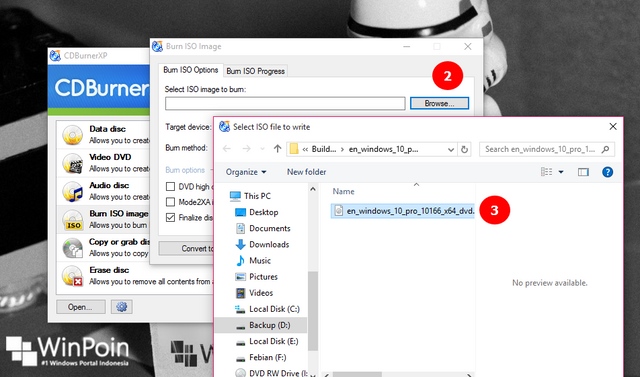Open CDBurnerXP settings gear button
This screenshot has height=377, width=640.
tap(122, 307)
